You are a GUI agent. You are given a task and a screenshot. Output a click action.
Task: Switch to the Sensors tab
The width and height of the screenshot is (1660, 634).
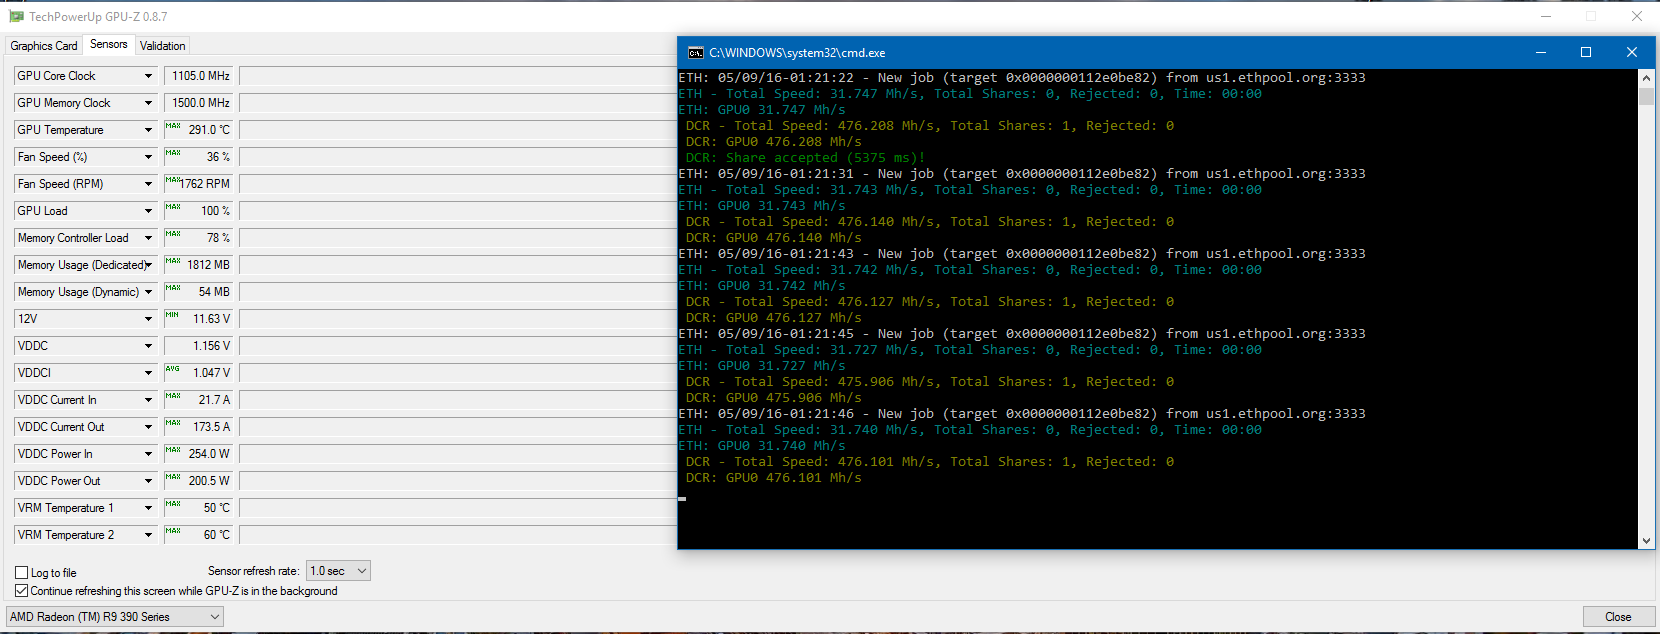click(109, 44)
